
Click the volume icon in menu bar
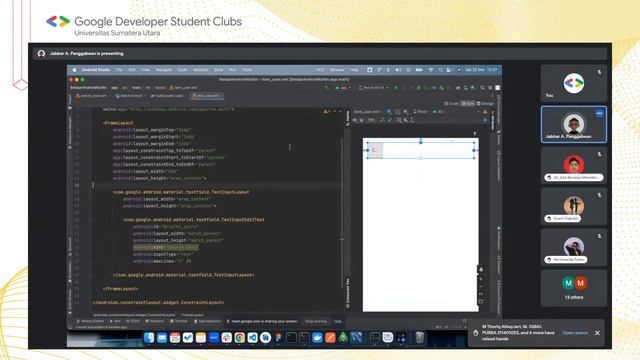(398, 70)
